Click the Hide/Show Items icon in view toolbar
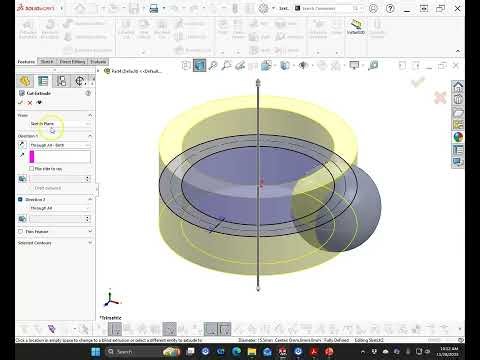The height and width of the screenshot is (360, 480). 303,66
